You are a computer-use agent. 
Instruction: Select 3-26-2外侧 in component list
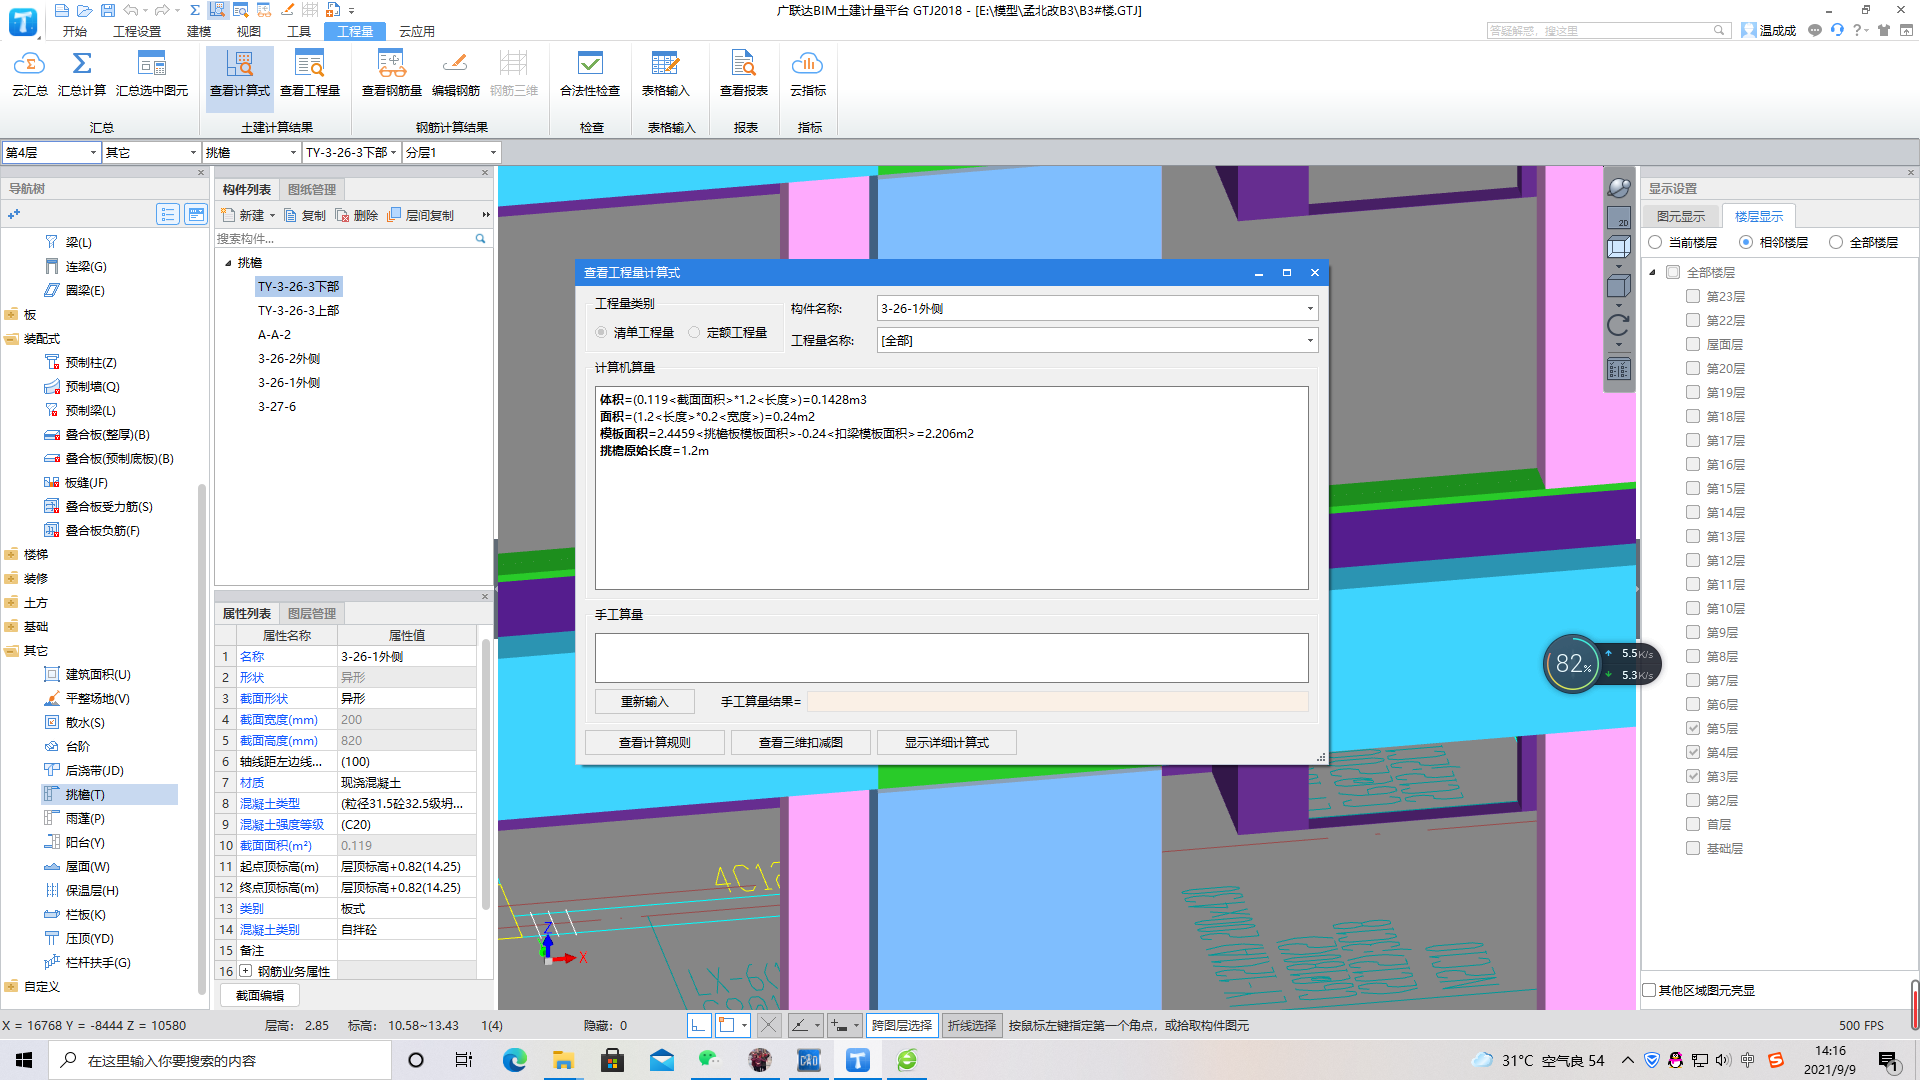[x=289, y=358]
